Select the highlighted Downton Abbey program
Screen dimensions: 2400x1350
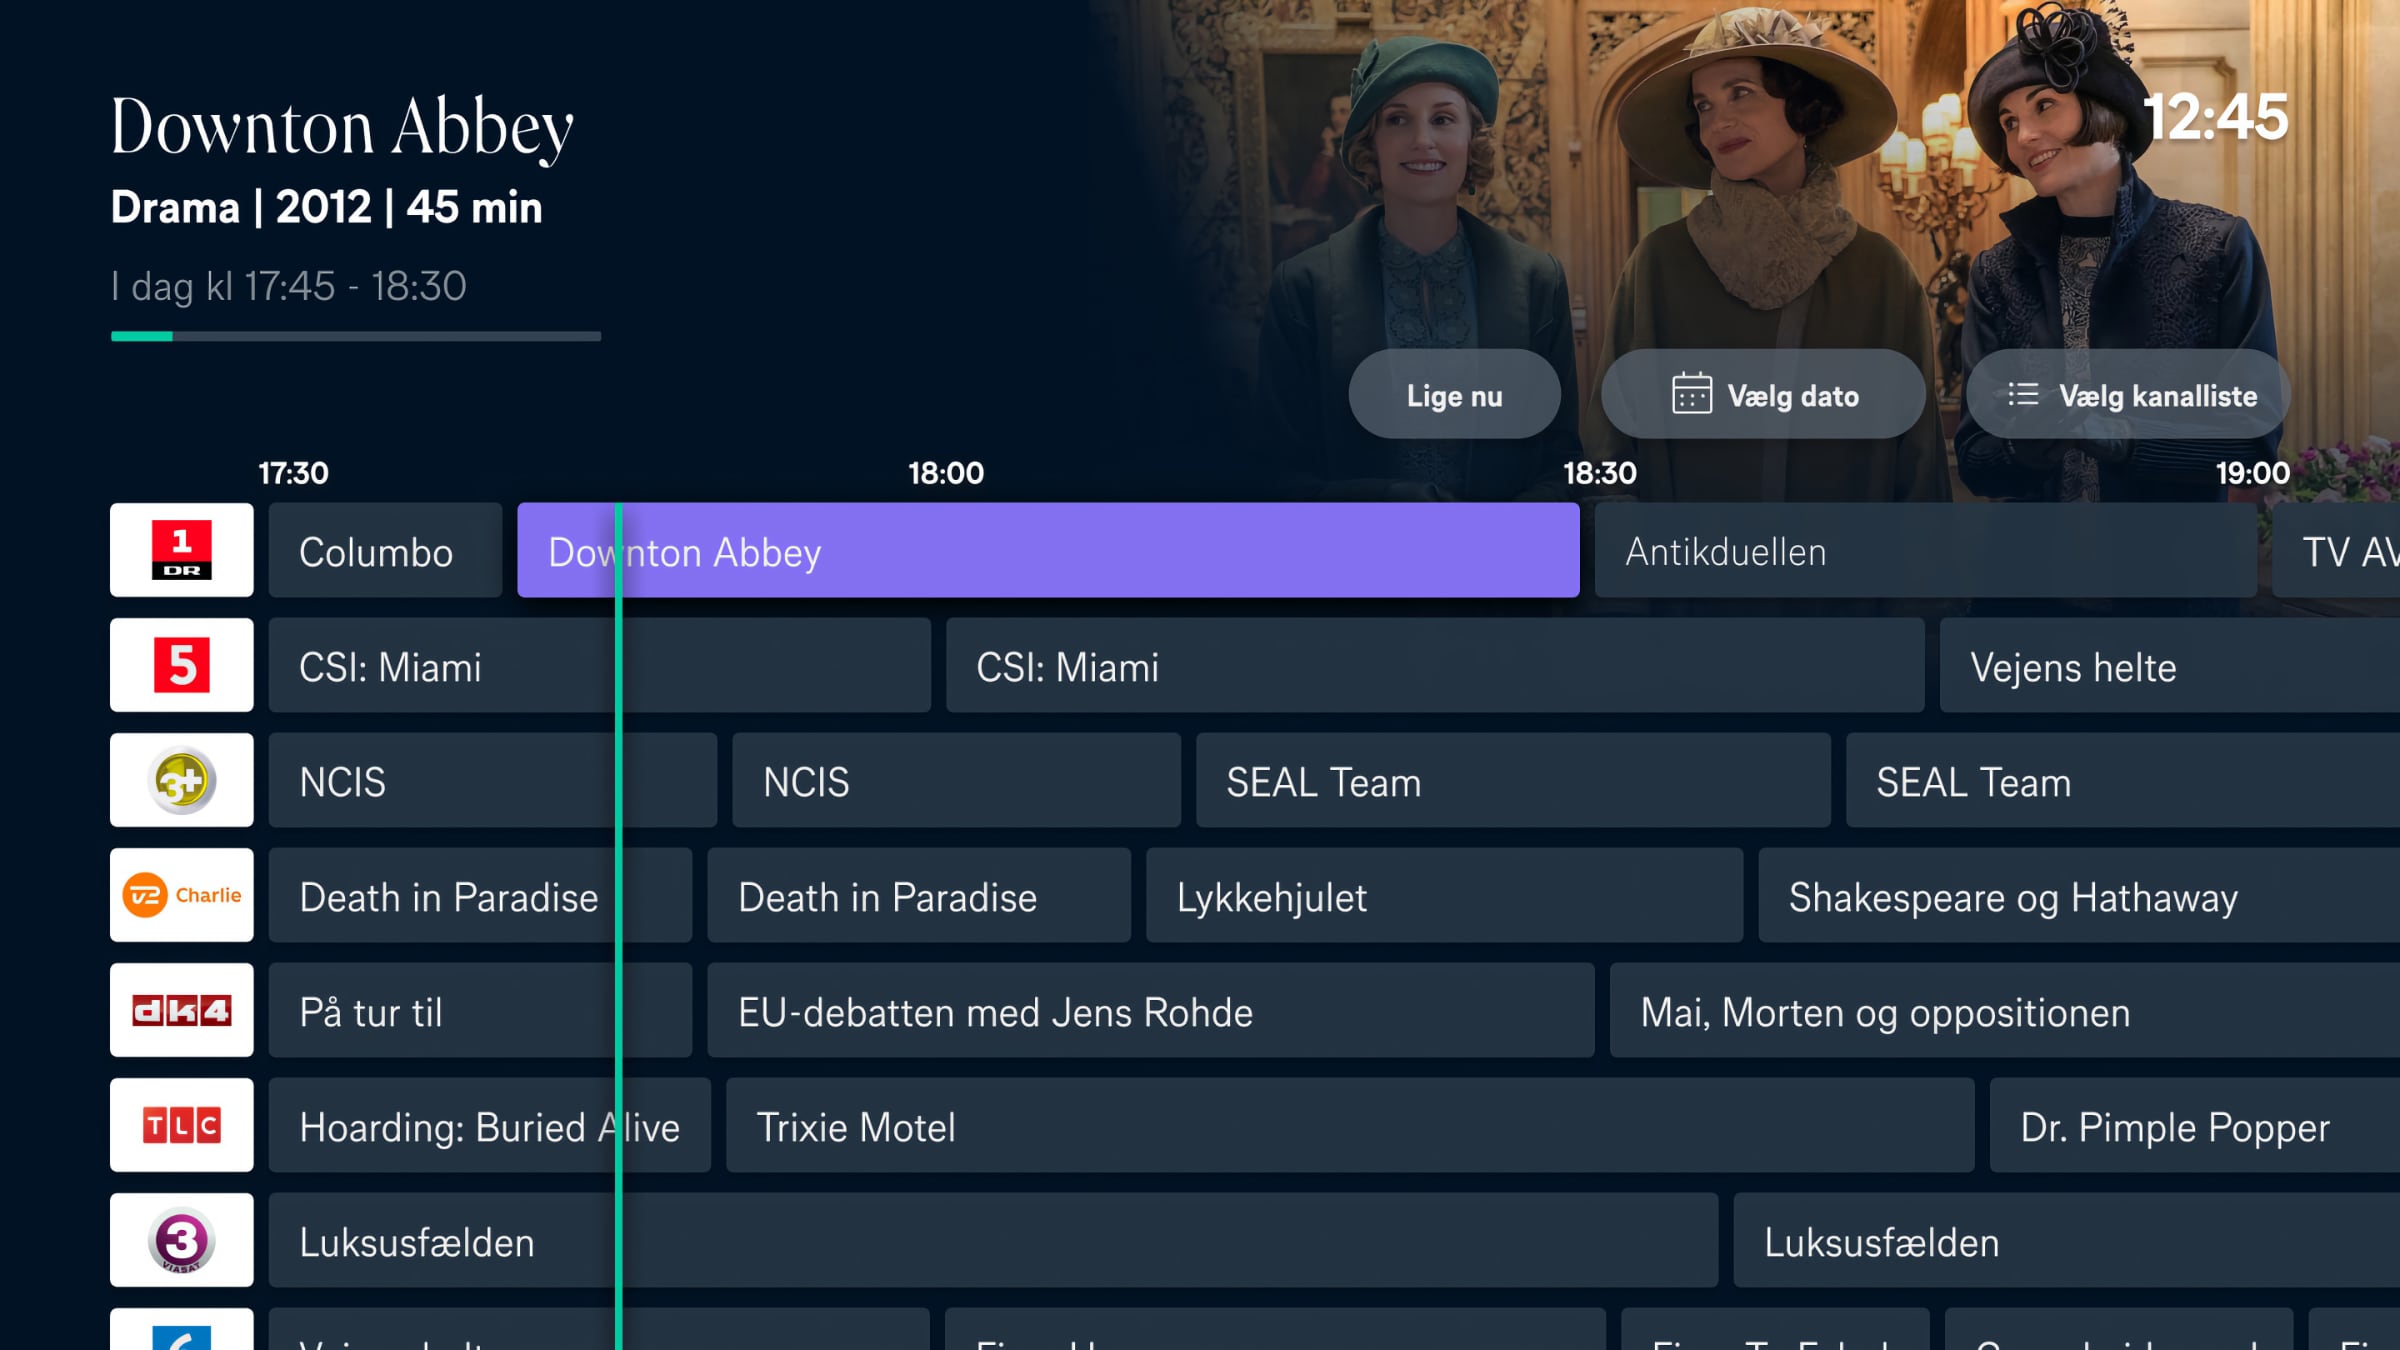[x=1048, y=550]
